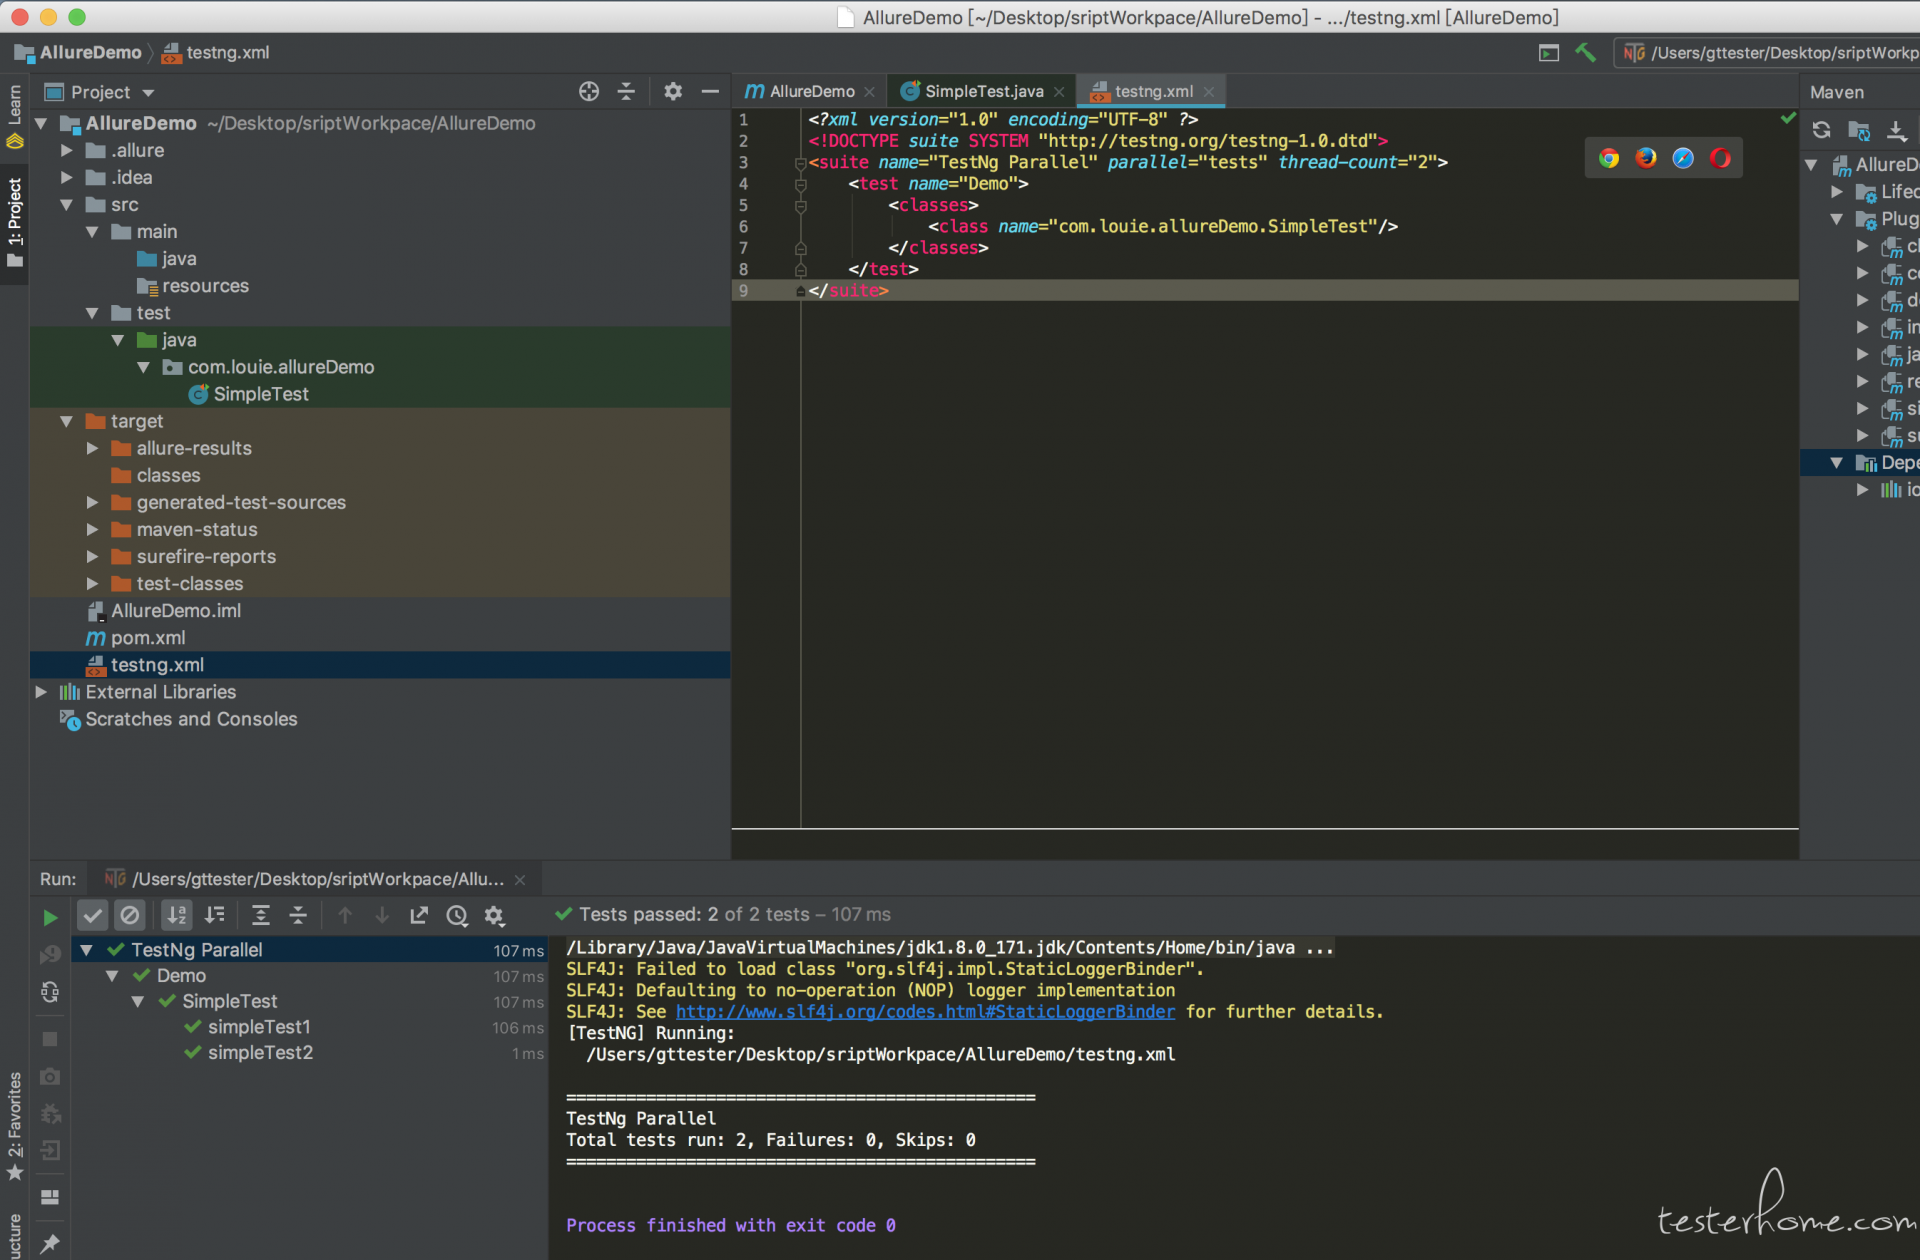Open Test History clock icon

pyautogui.click(x=457, y=915)
